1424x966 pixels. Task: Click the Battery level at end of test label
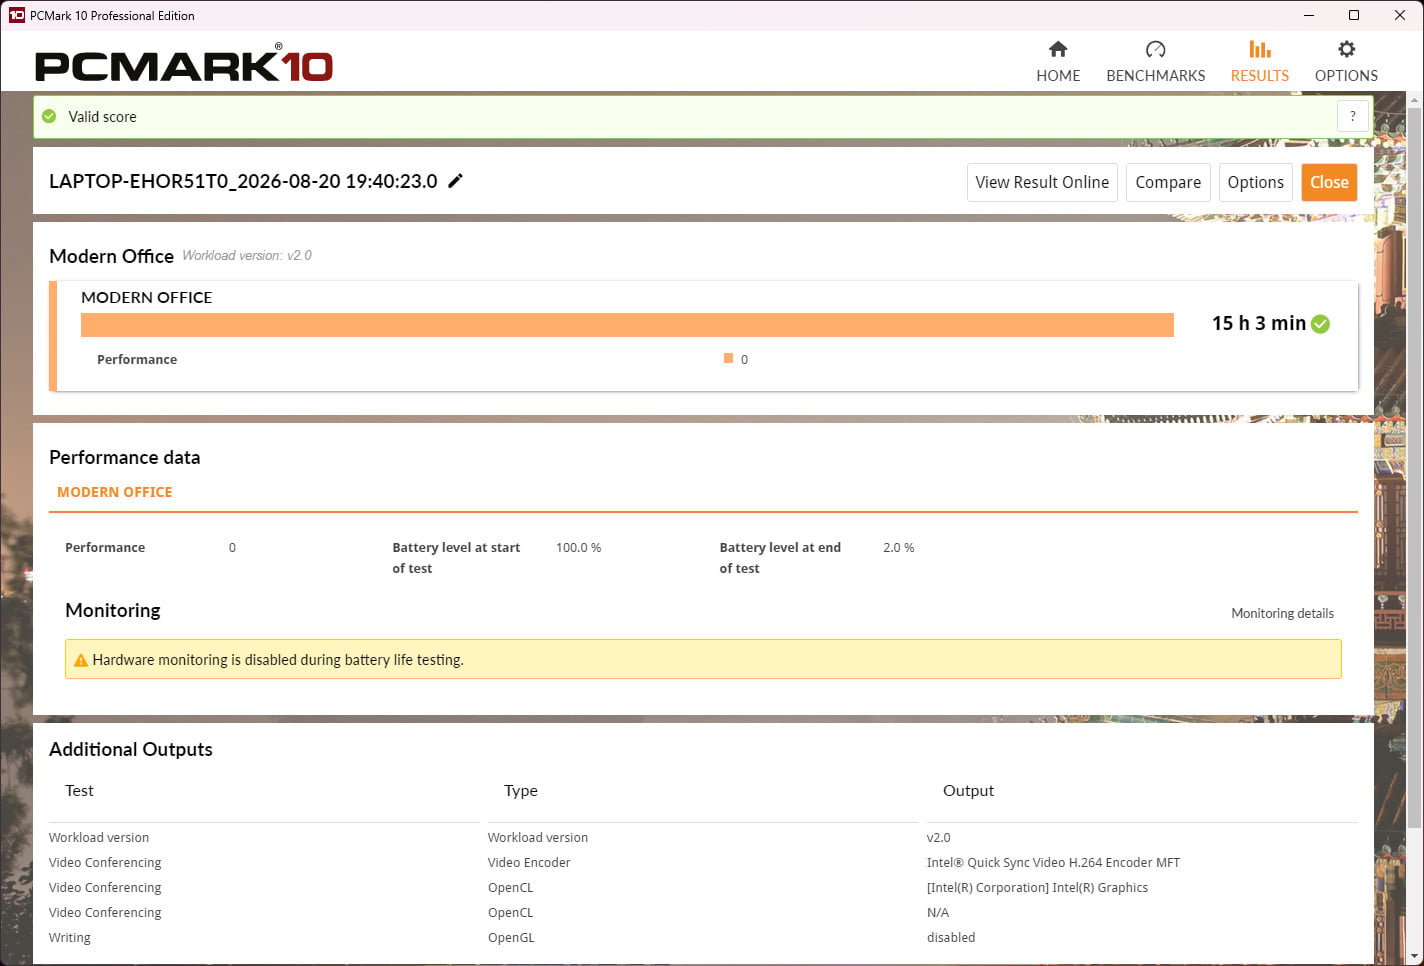tap(780, 557)
